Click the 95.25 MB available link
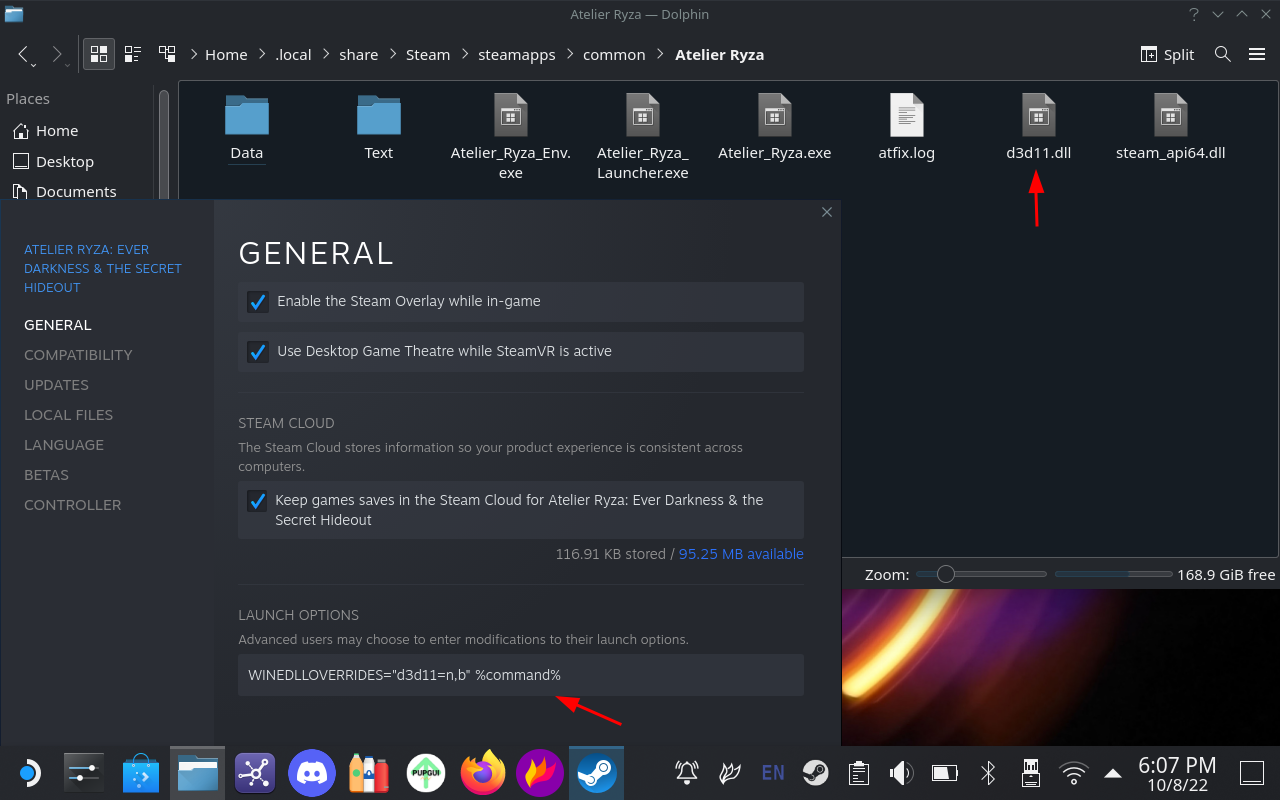Screen dimensions: 1280x800 pos(741,554)
